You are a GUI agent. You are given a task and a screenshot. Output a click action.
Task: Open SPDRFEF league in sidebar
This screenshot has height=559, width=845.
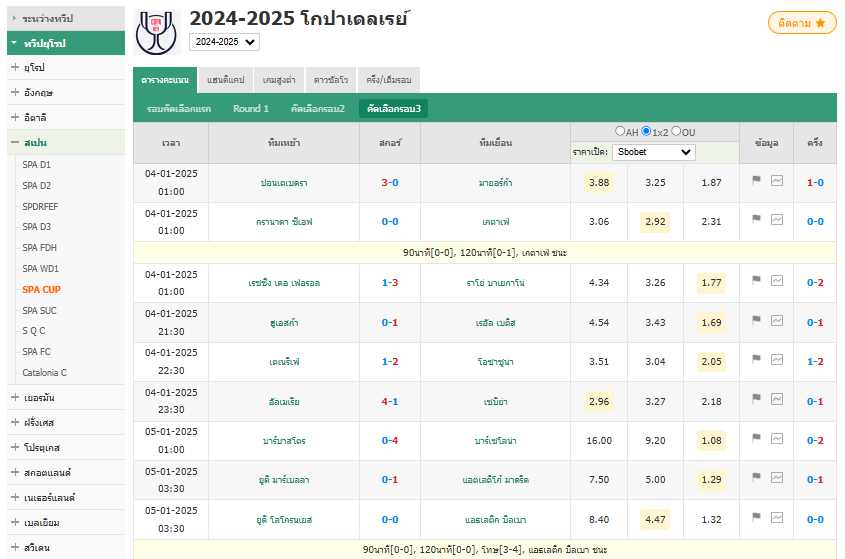click(40, 206)
